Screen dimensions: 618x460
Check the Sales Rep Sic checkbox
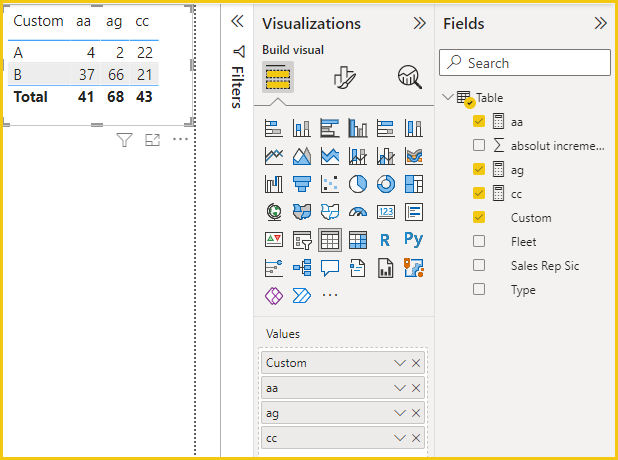[x=479, y=265]
